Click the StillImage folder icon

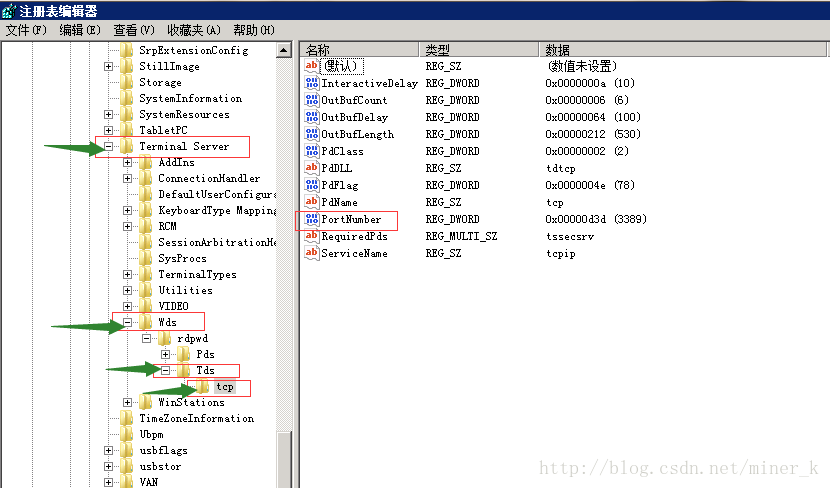pos(127,66)
